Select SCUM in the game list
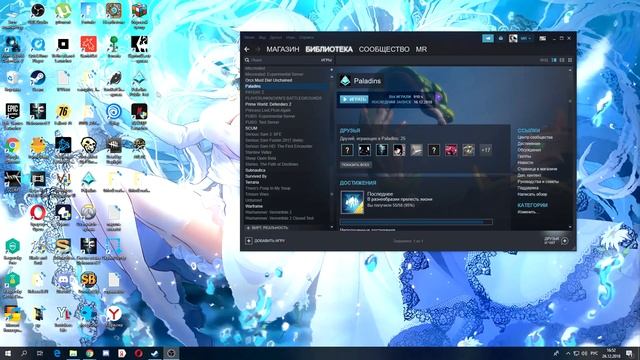The width and height of the screenshot is (640, 360). tap(251, 128)
